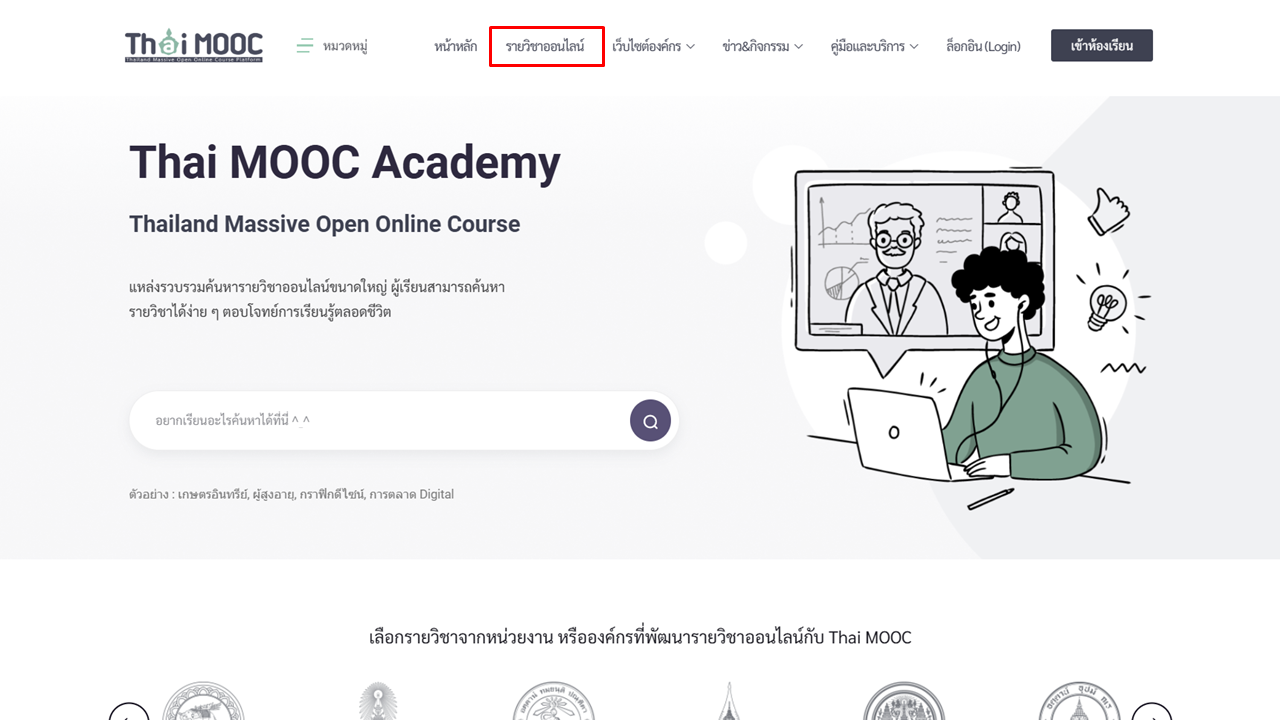This screenshot has height=720, width=1280.
Task: Select the first university emblem logo
Action: coord(204,701)
